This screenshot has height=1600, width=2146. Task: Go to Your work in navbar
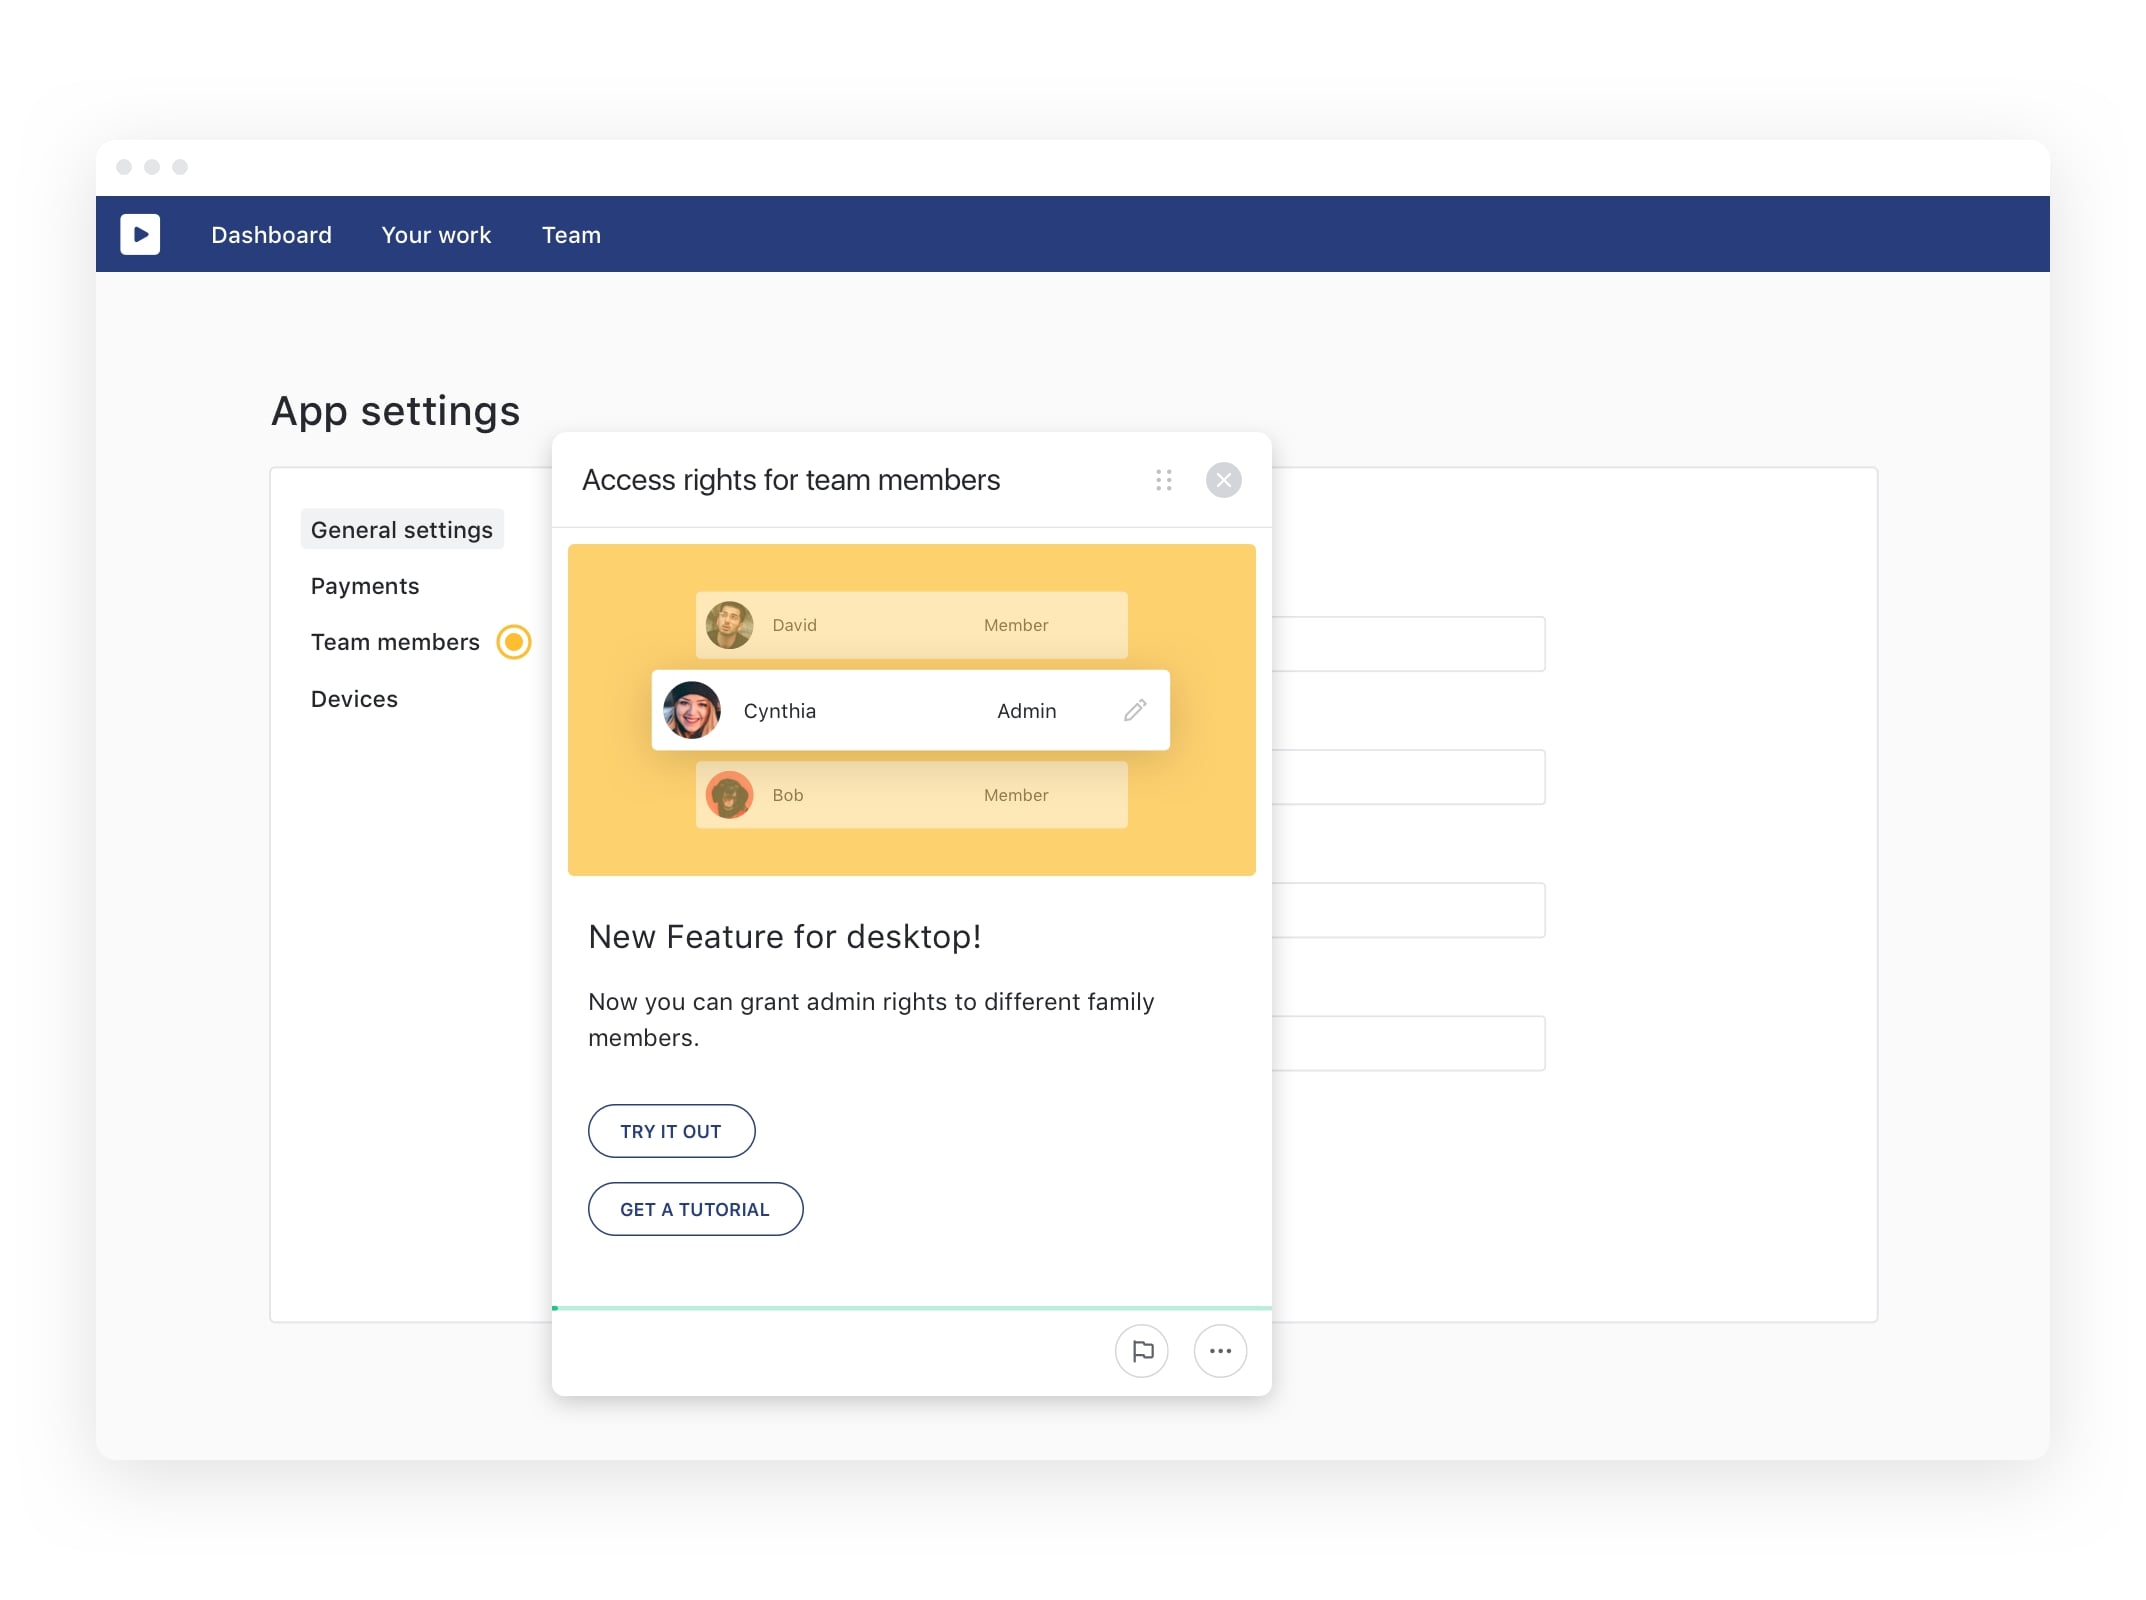click(x=436, y=235)
